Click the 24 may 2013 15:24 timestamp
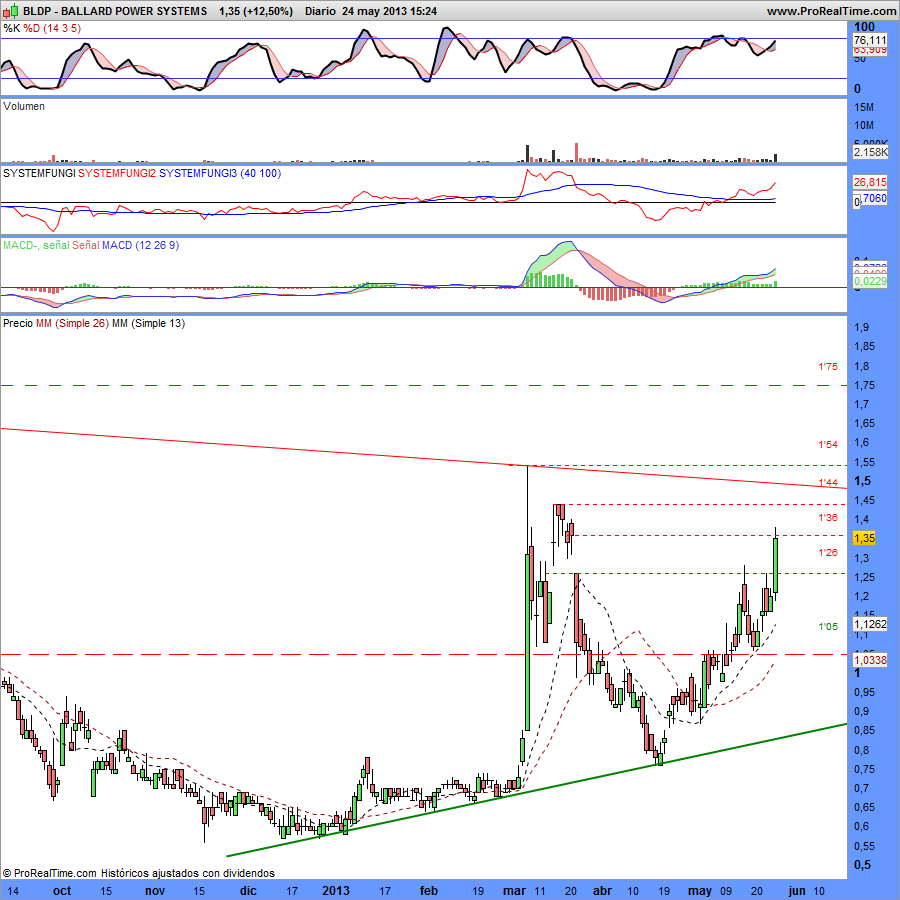The width and height of the screenshot is (900, 900). pos(389,11)
